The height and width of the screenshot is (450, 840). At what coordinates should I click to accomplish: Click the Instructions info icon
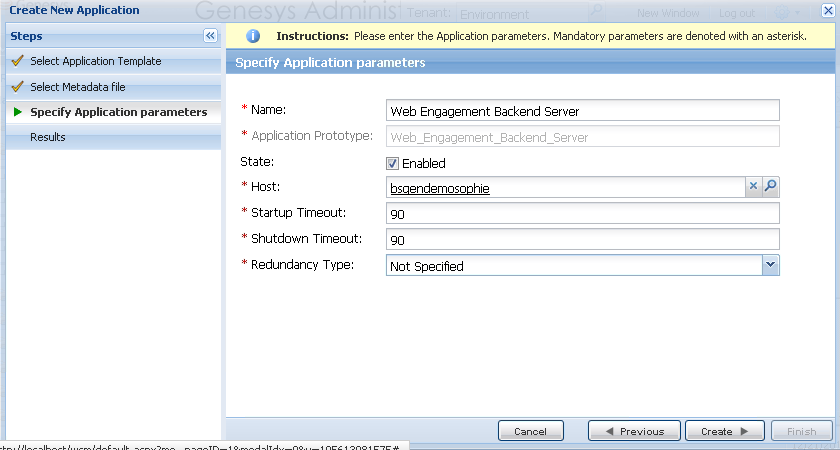(x=253, y=36)
